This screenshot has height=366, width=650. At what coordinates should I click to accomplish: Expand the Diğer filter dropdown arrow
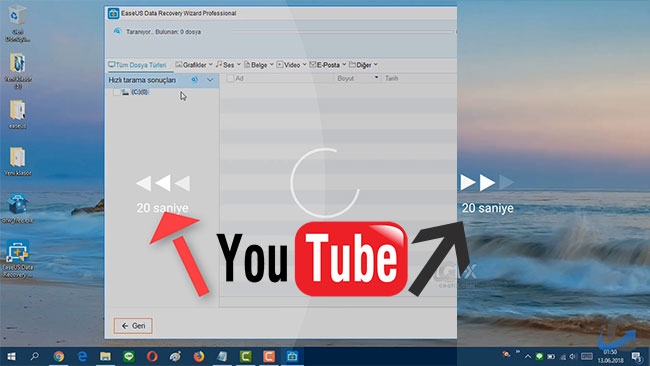tap(376, 65)
